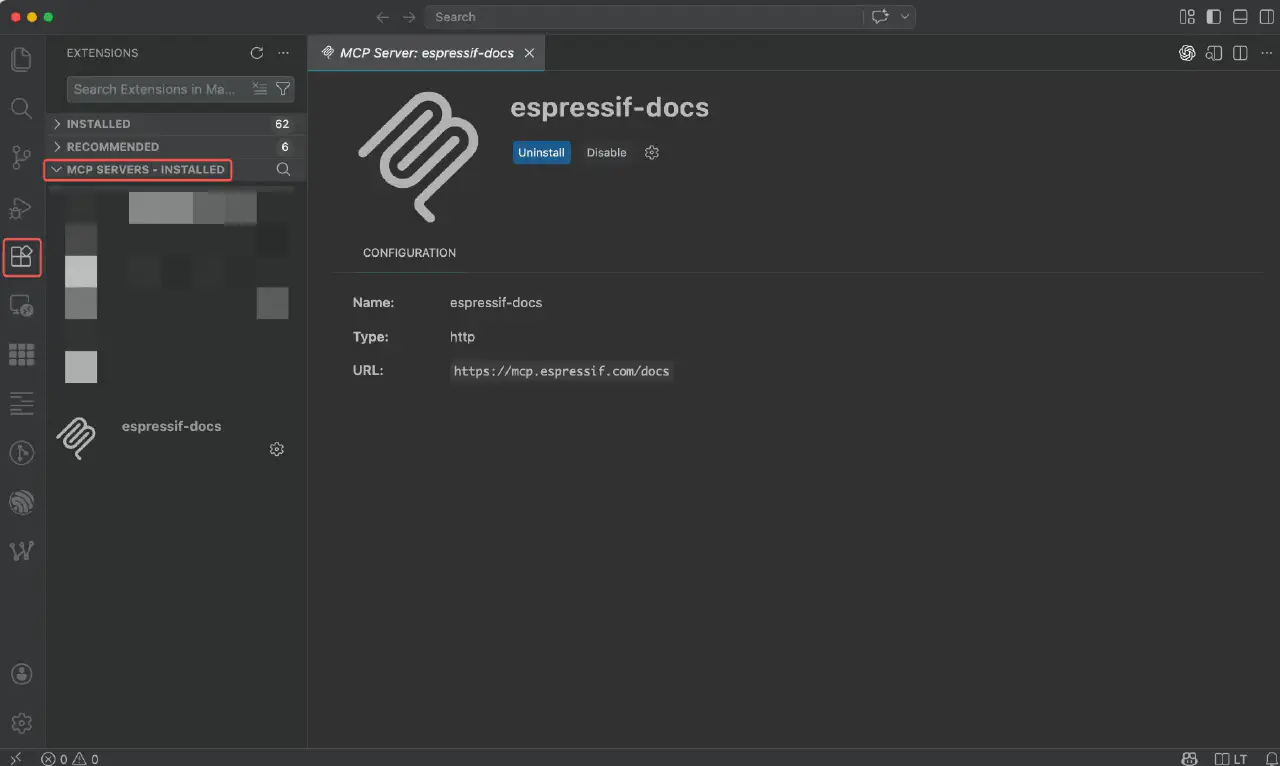Expand the INSTALLED section

click(x=176, y=124)
